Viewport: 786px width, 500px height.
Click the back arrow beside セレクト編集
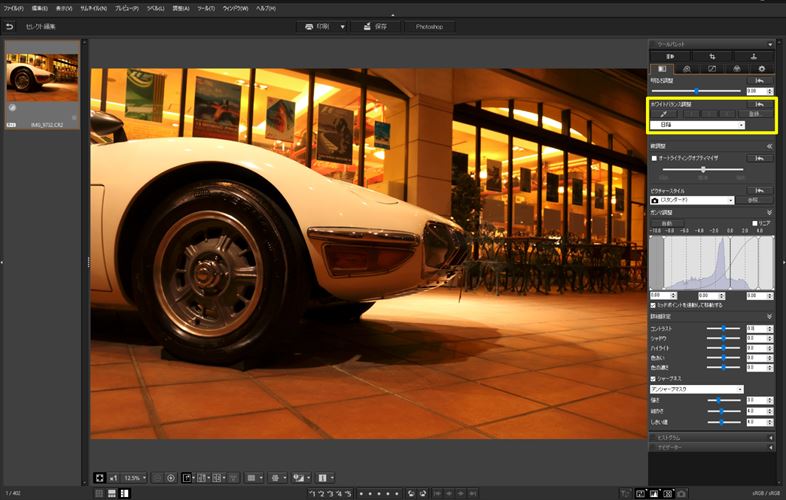[10, 27]
